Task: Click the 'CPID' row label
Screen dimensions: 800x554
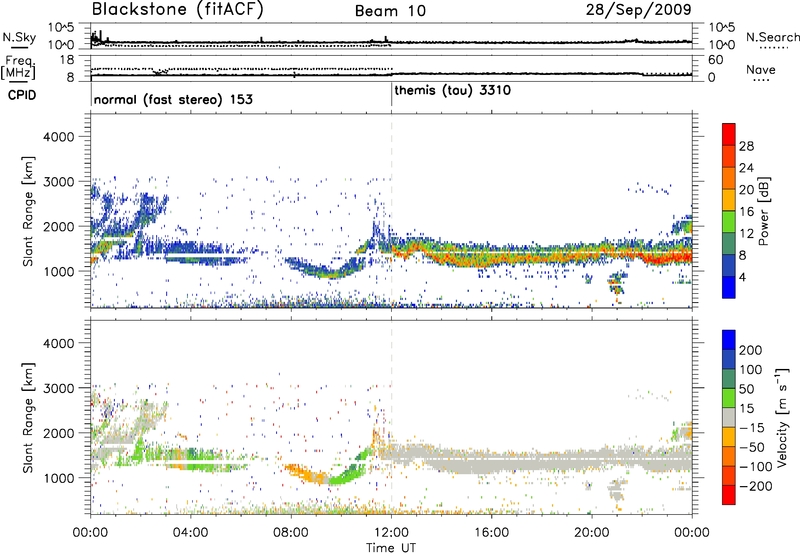Action: coord(22,95)
